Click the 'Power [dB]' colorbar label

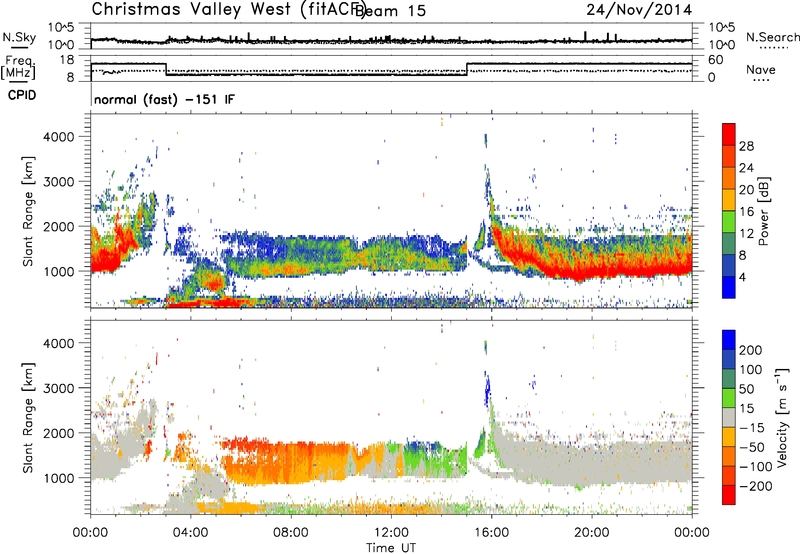763,211
